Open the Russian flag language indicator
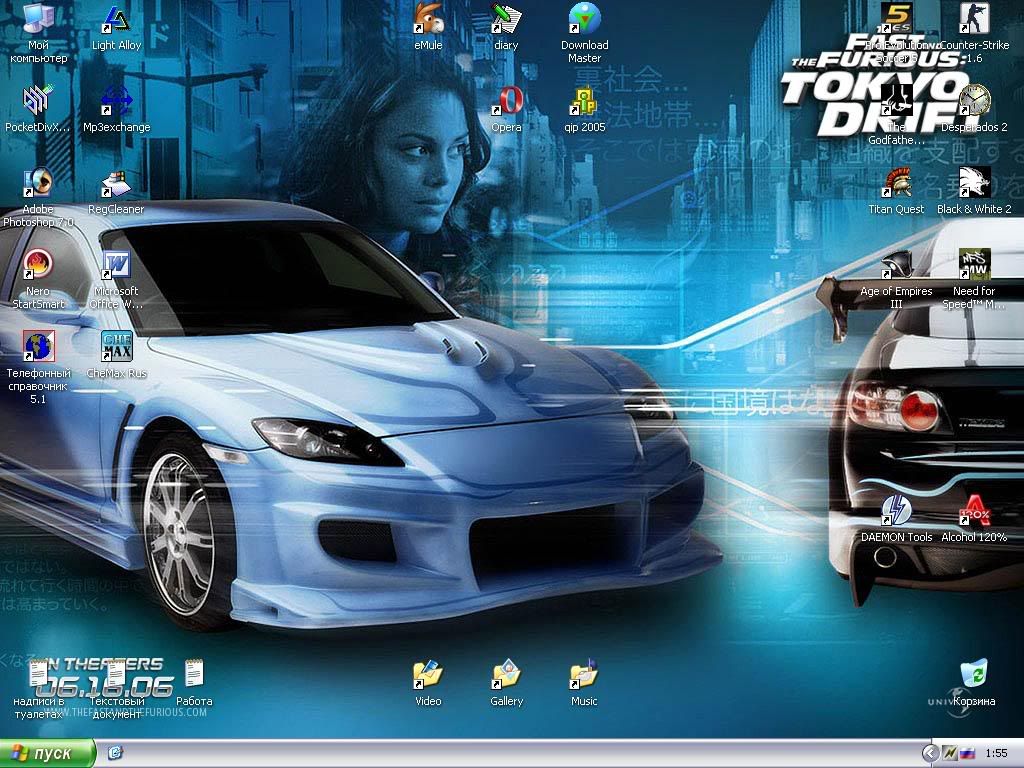The width and height of the screenshot is (1024, 768). tap(967, 754)
